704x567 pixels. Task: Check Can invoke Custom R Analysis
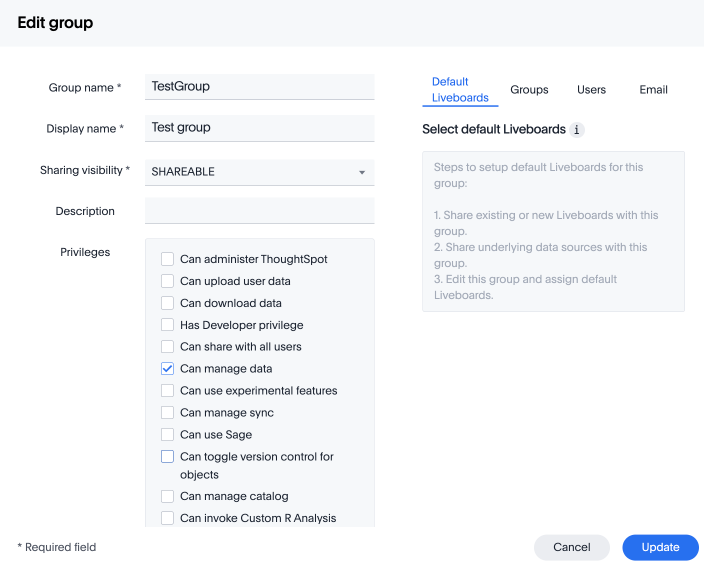(x=168, y=518)
